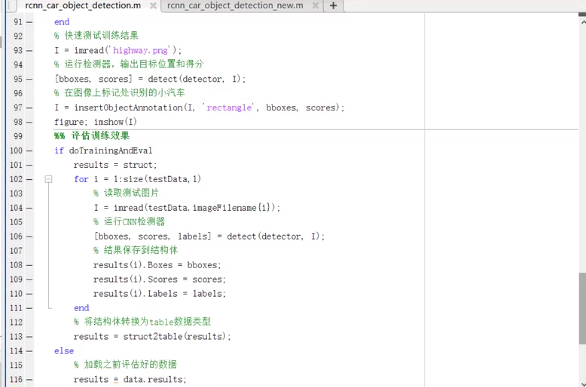Toggle breakpoint dash on line 104
This screenshot has height=387, width=586.
pos(30,208)
